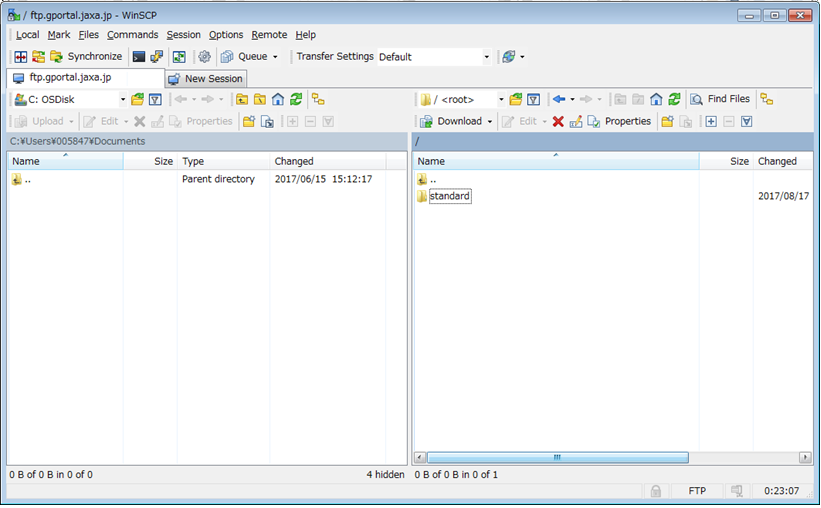Sort the local panel by Size column
This screenshot has width=821, height=508.
point(150,161)
